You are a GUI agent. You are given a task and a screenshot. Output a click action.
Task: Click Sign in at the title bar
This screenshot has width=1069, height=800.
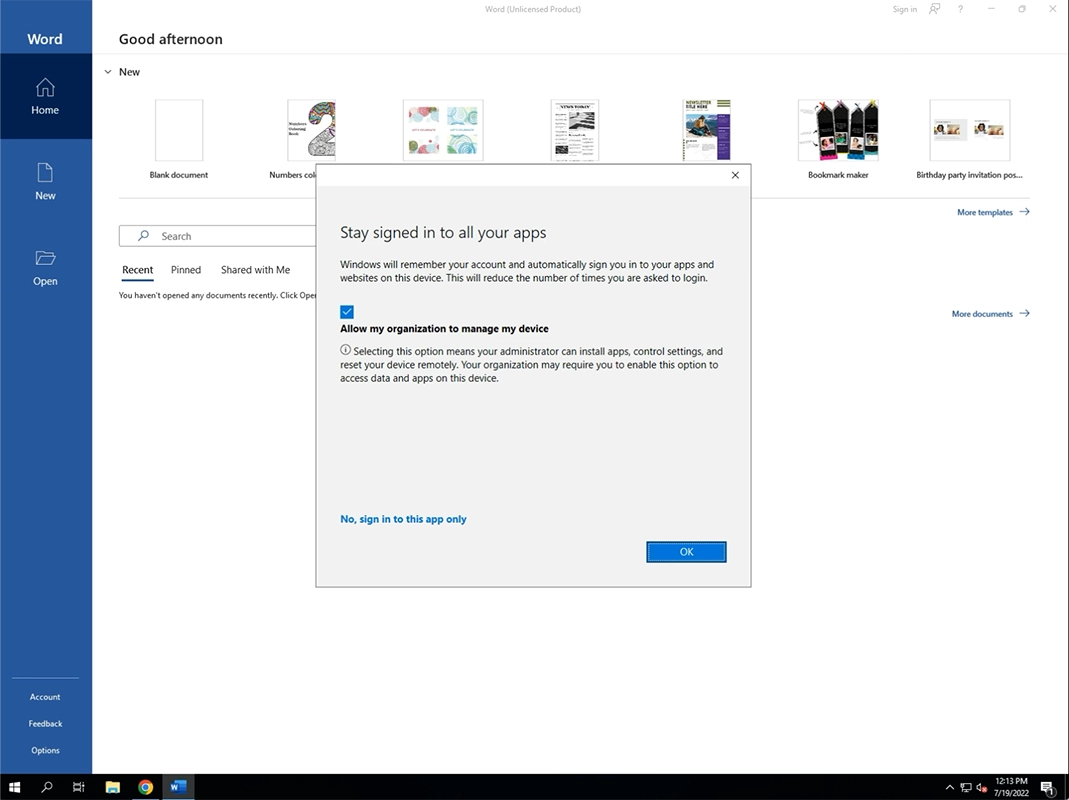pos(905,9)
